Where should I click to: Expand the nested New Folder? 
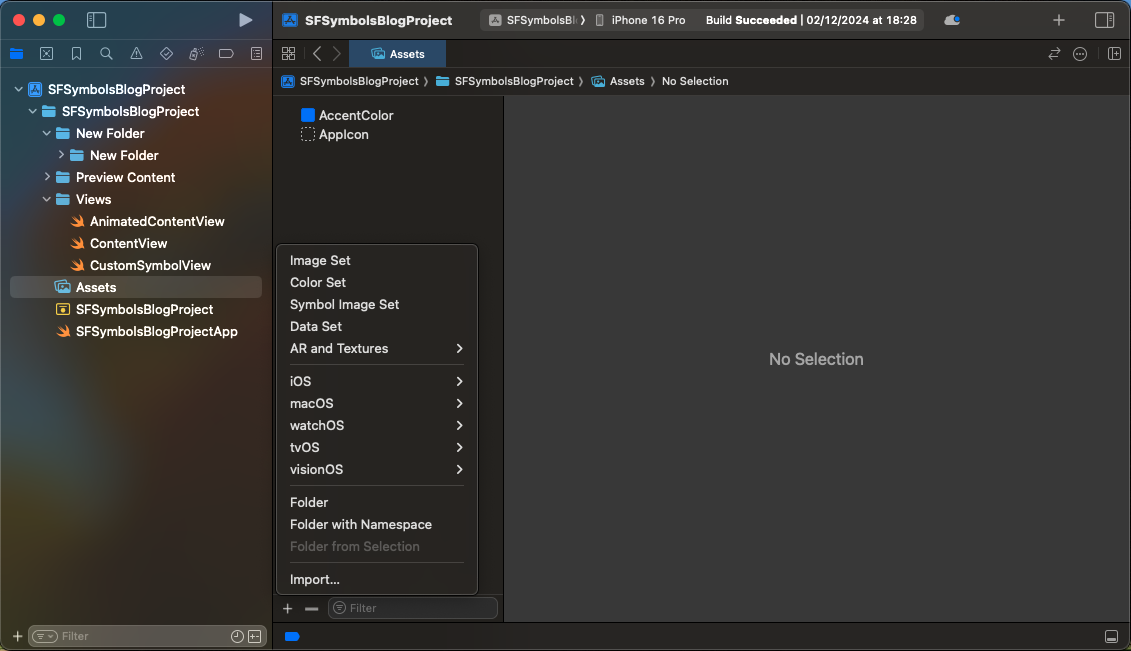(x=61, y=155)
